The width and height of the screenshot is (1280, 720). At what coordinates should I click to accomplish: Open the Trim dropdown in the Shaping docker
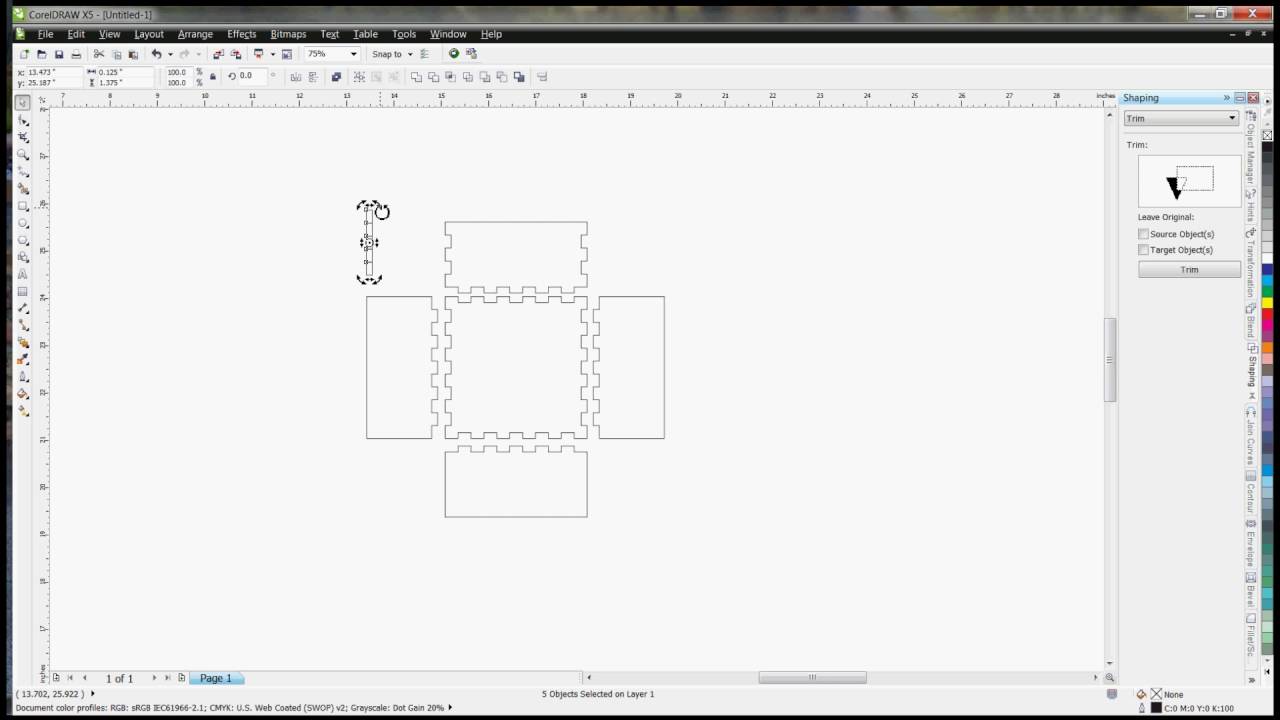1181,118
